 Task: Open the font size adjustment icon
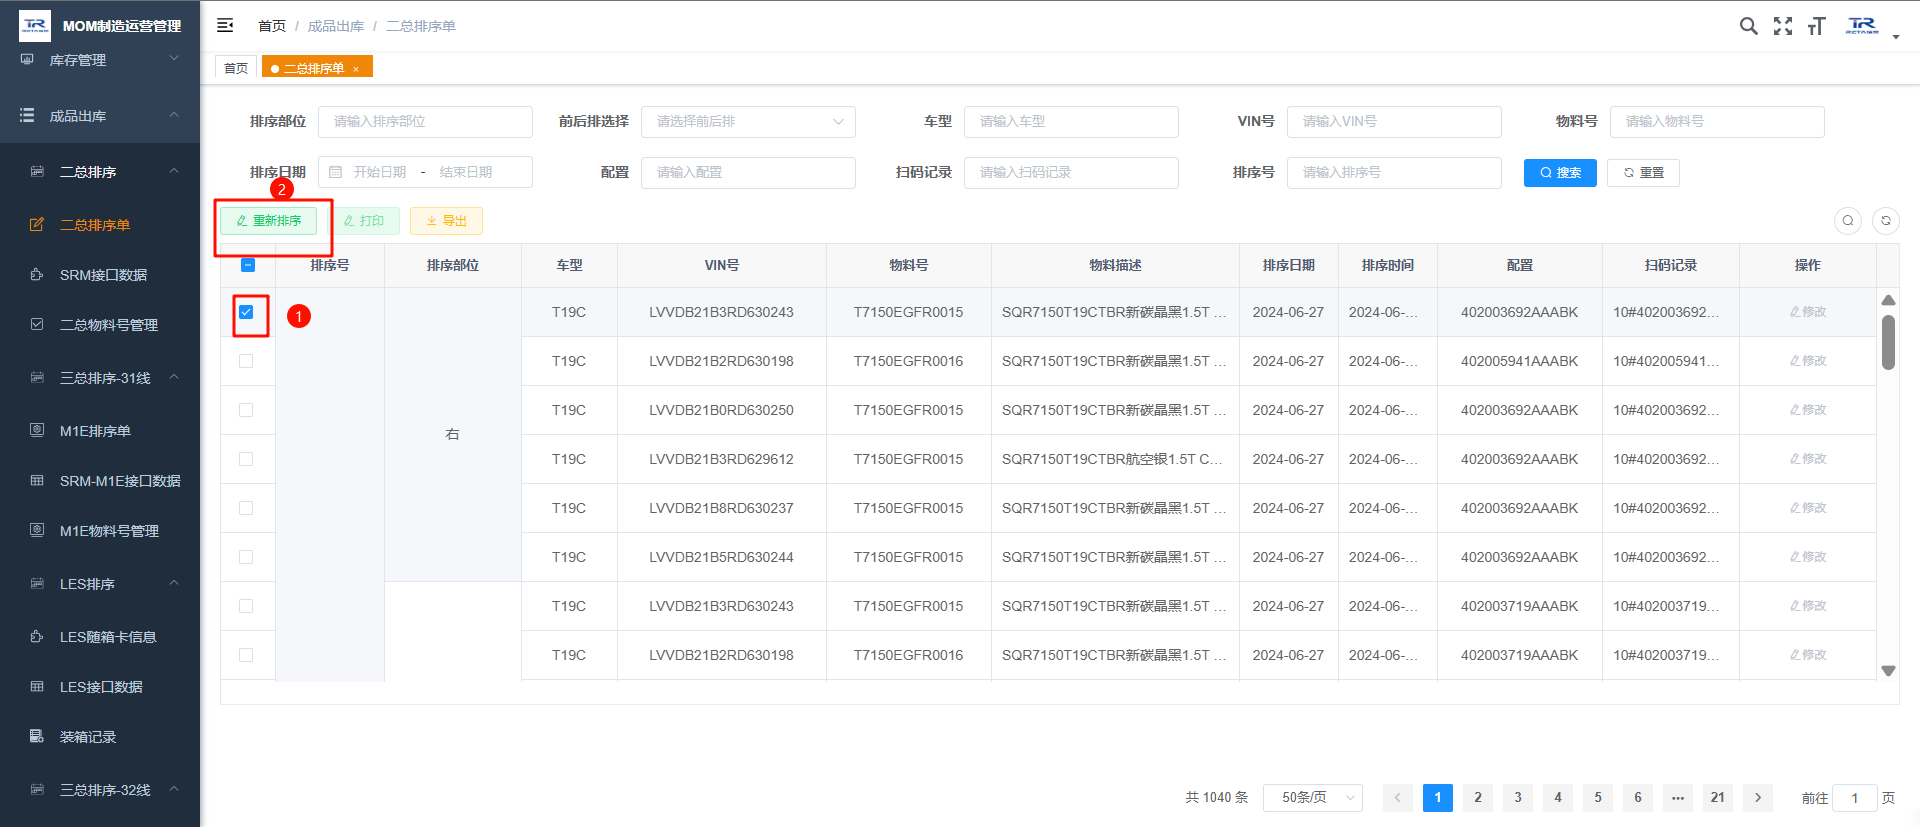pyautogui.click(x=1816, y=26)
